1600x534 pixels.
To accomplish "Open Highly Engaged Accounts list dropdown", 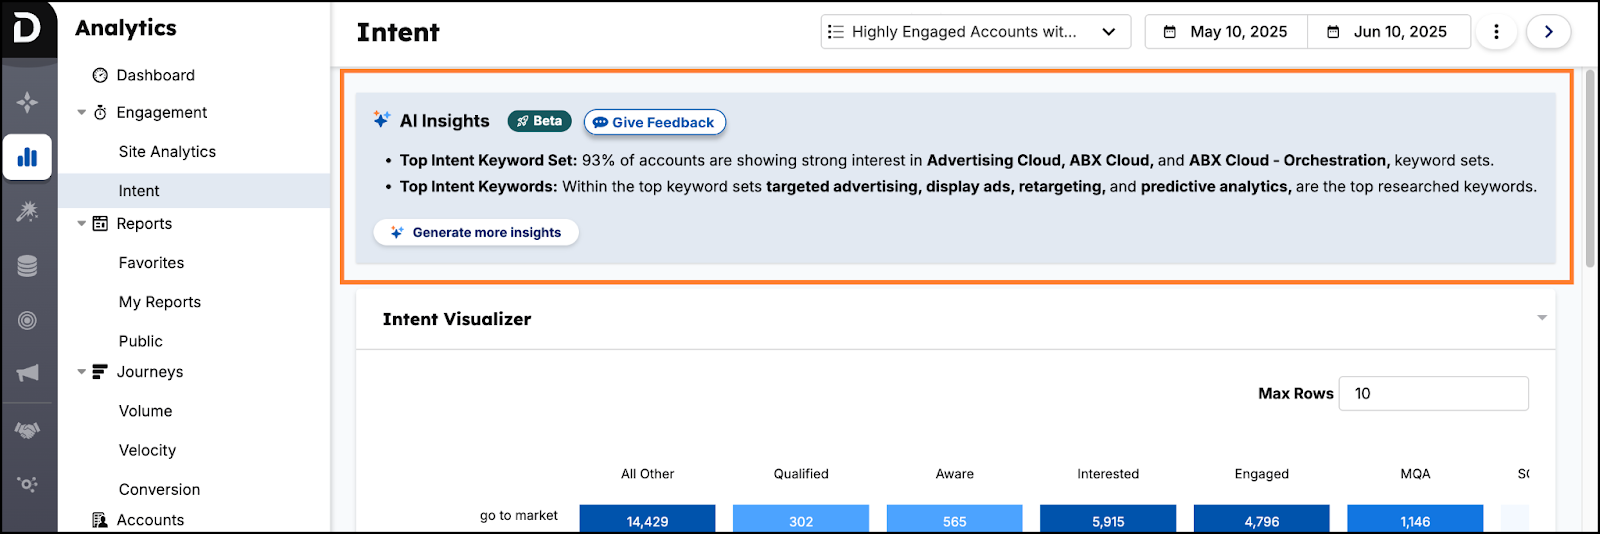I will (x=975, y=32).
